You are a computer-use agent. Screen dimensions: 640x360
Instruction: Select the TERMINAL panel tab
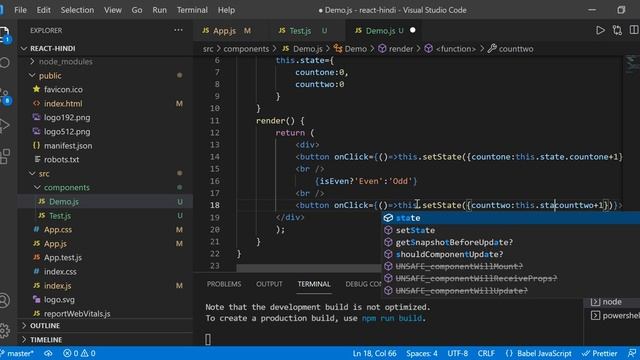pos(314,284)
